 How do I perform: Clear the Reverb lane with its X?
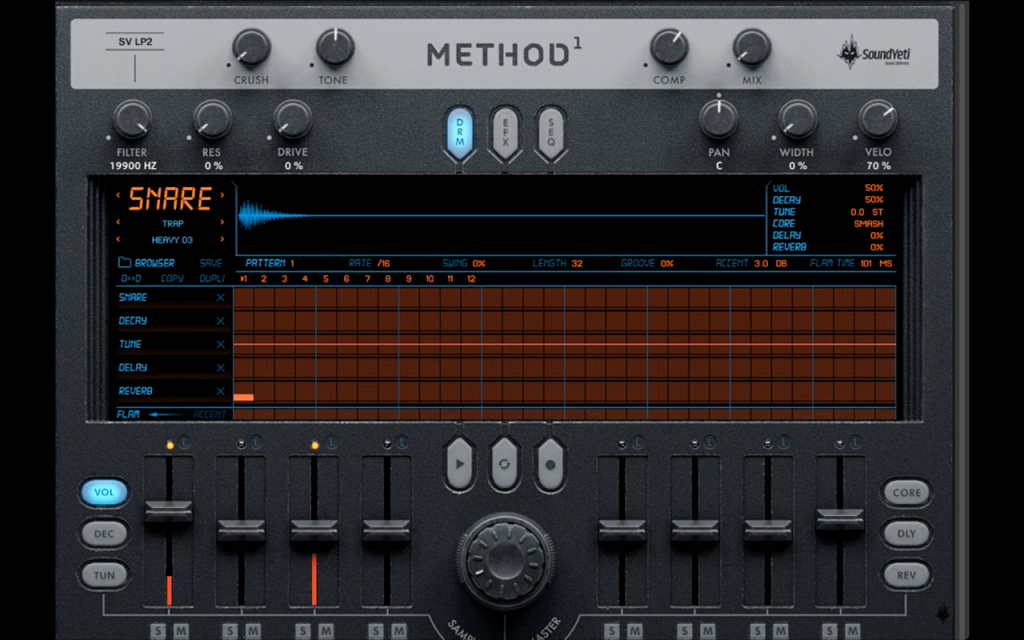point(221,391)
